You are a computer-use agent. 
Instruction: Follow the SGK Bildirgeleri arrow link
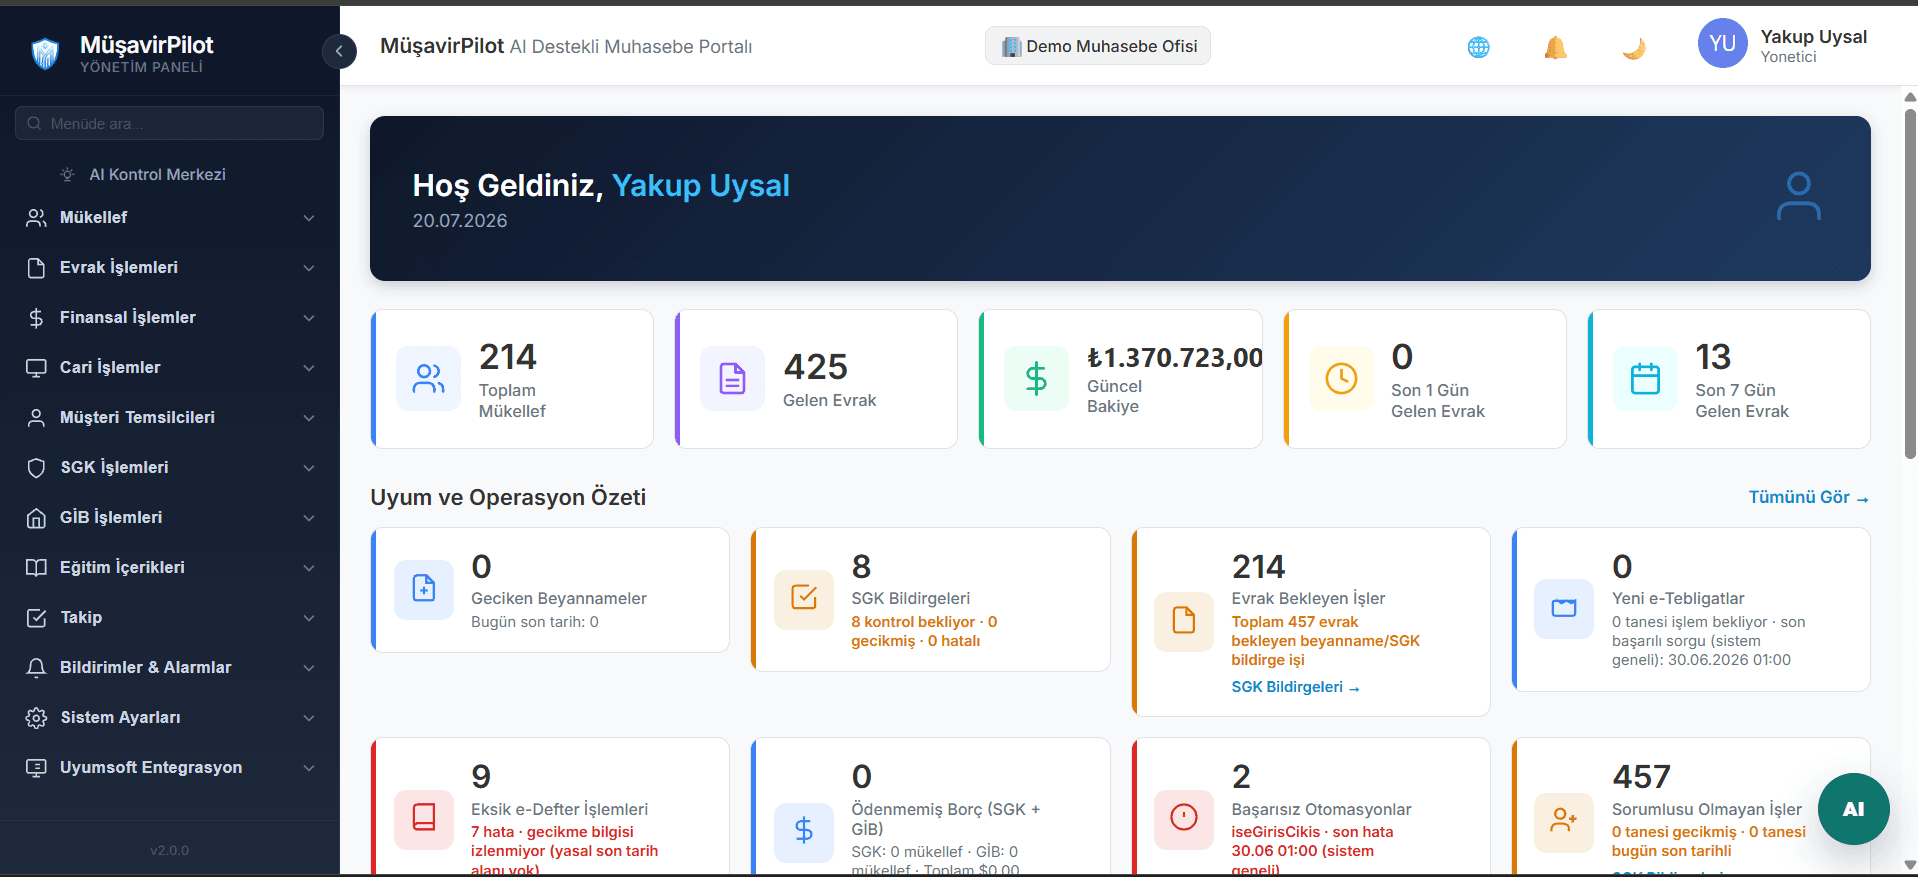pyautogui.click(x=1295, y=687)
